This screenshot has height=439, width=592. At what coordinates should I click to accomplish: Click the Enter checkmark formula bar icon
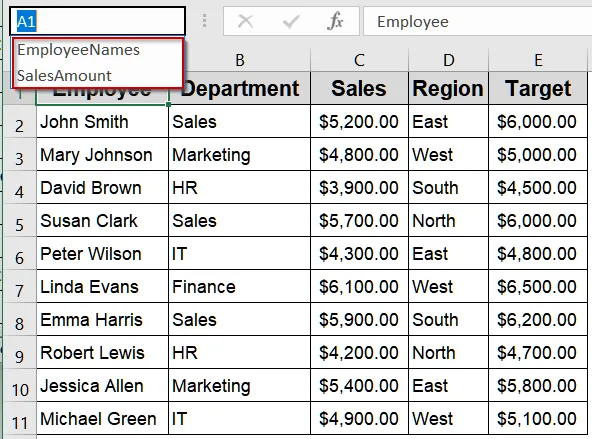291,21
